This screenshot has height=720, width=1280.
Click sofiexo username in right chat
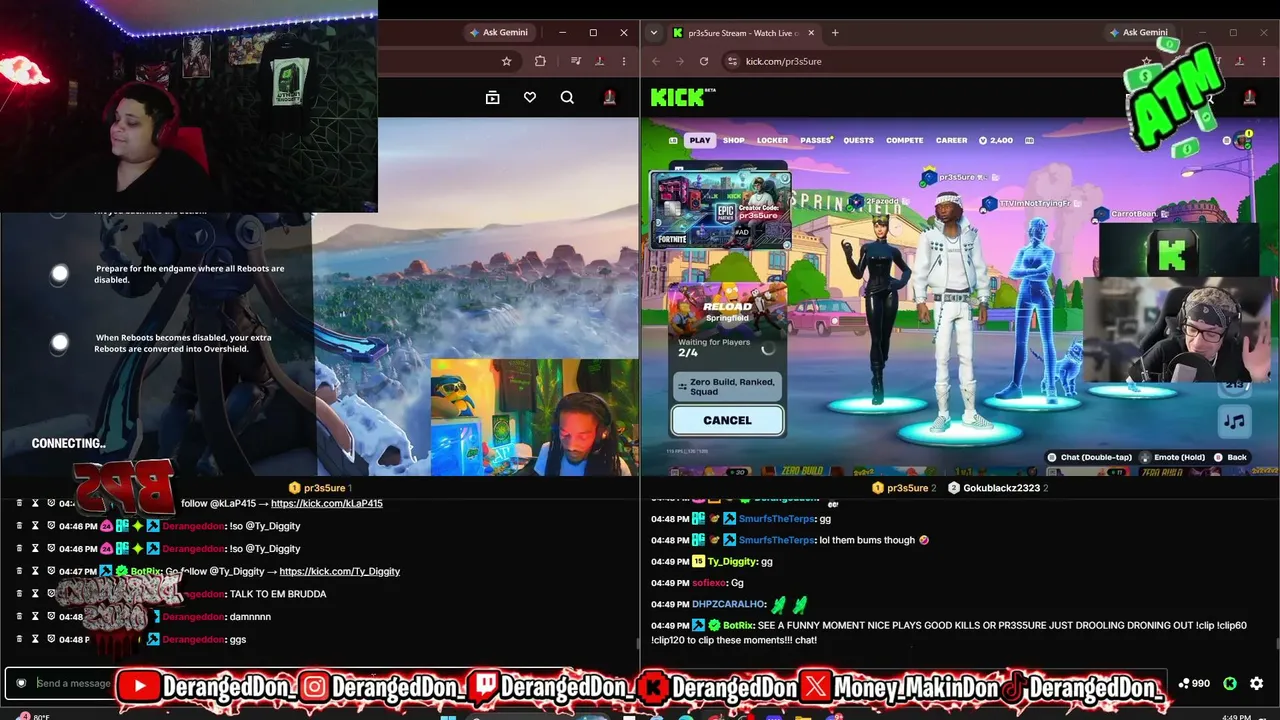708,583
